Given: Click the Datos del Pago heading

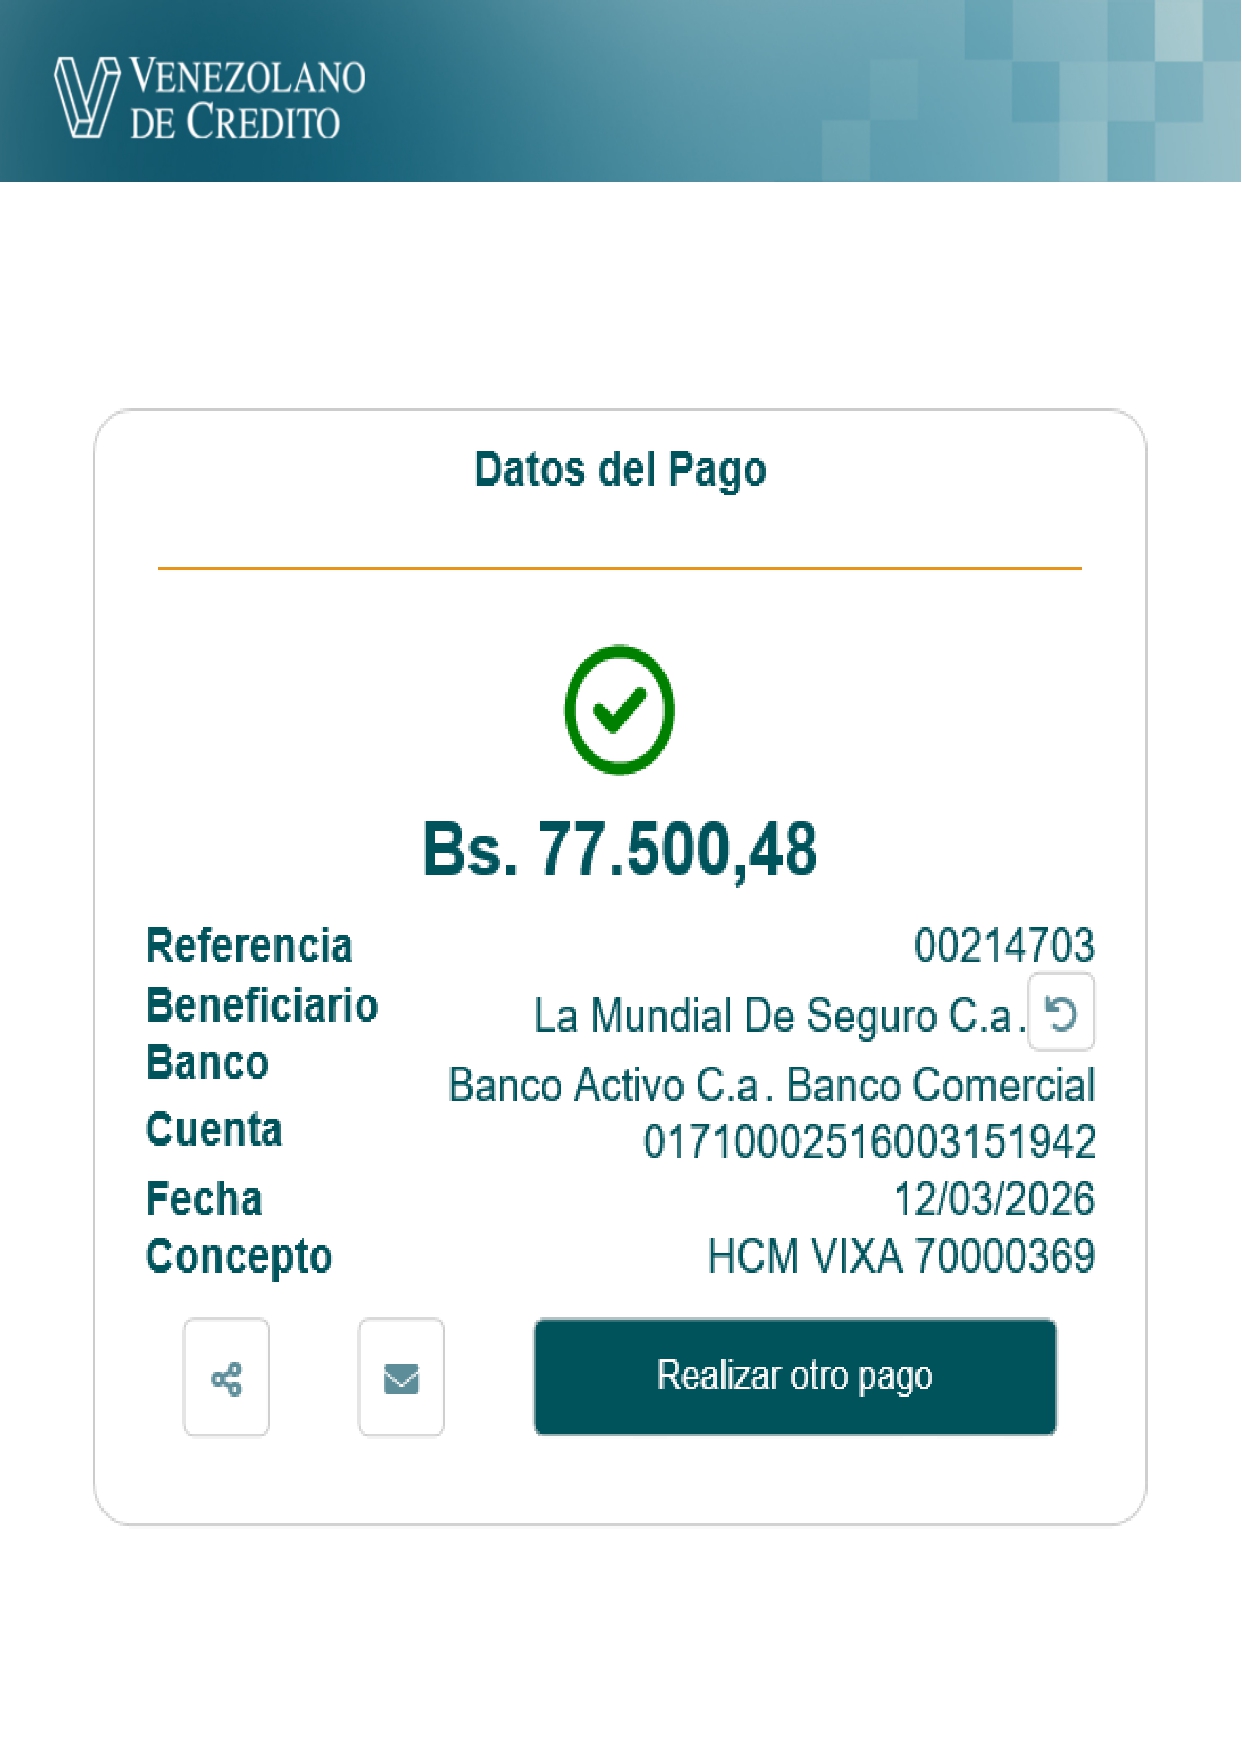Looking at the screenshot, I should (x=620, y=470).
